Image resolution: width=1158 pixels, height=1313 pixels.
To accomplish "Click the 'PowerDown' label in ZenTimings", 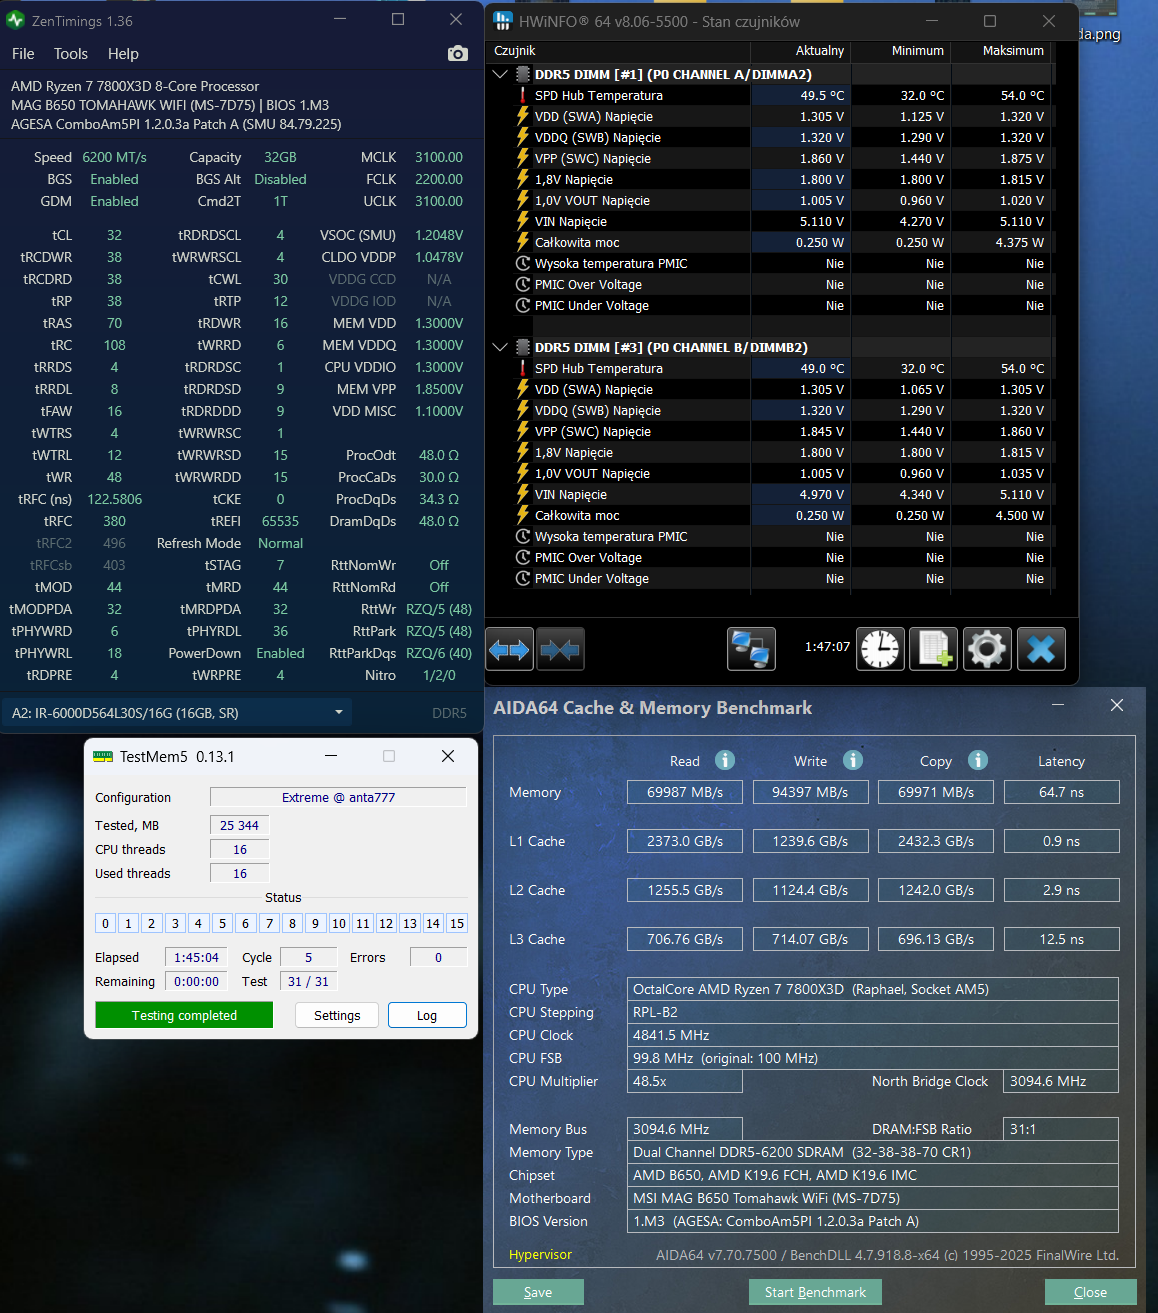I will point(204,653).
